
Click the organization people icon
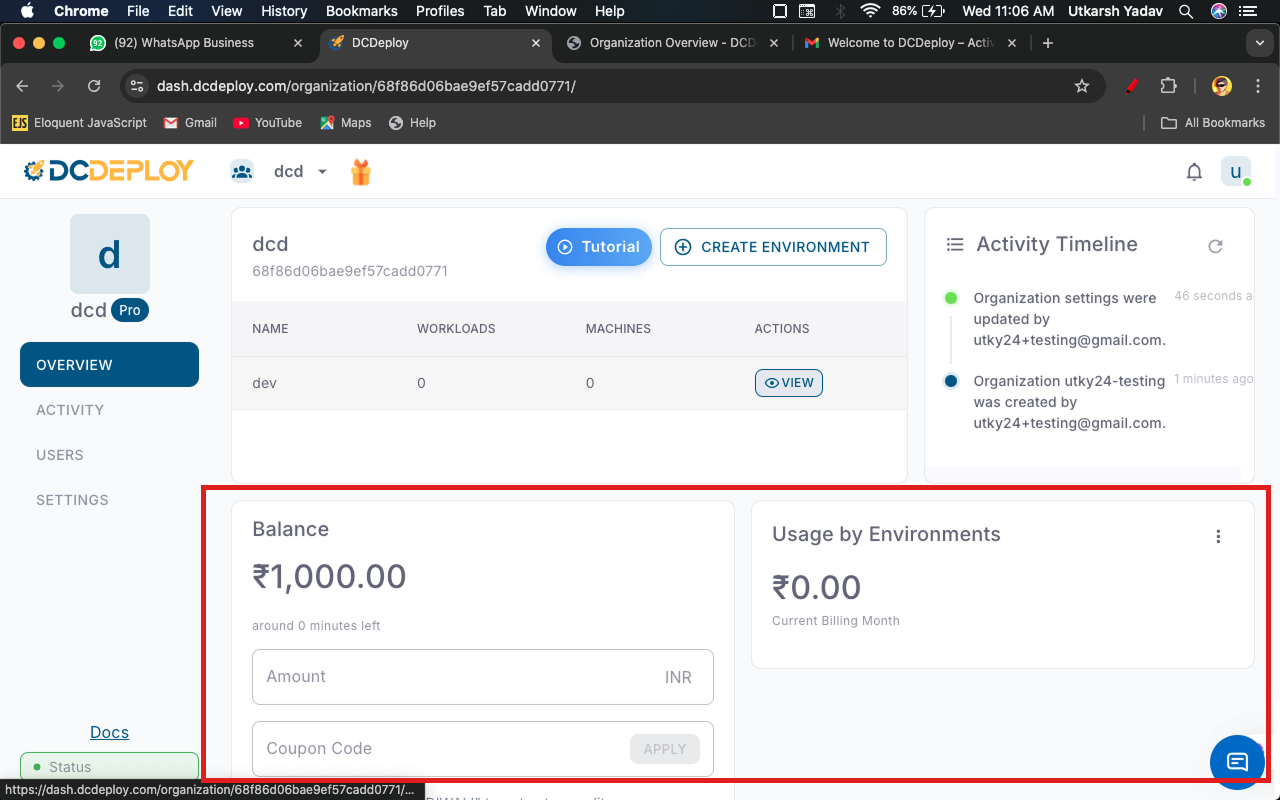pyautogui.click(x=242, y=172)
